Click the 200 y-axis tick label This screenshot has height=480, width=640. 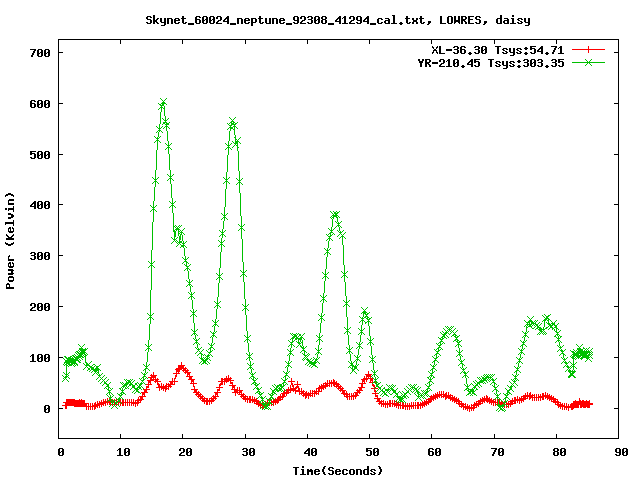[40, 307]
